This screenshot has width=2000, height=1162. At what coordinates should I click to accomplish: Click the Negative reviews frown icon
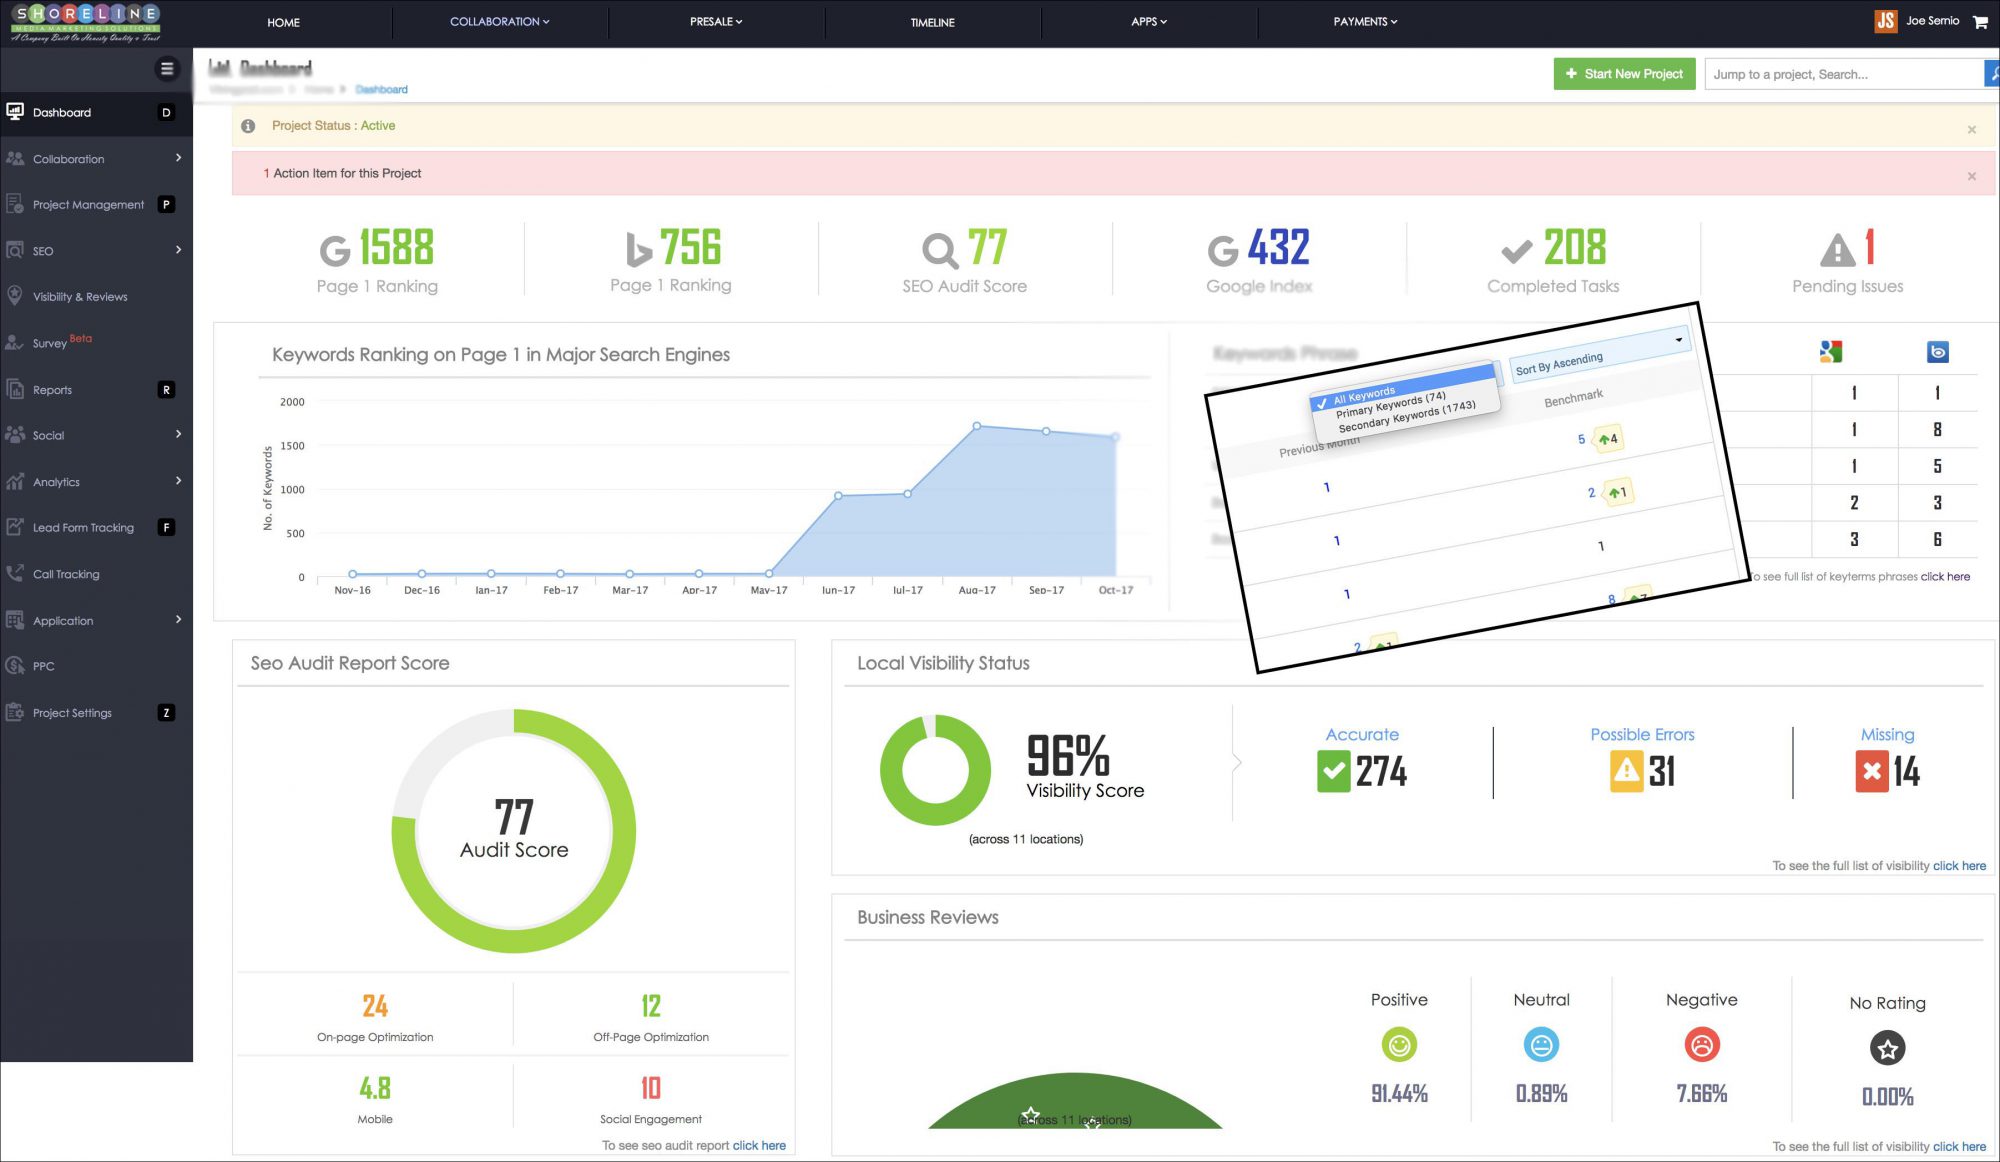[1701, 1045]
